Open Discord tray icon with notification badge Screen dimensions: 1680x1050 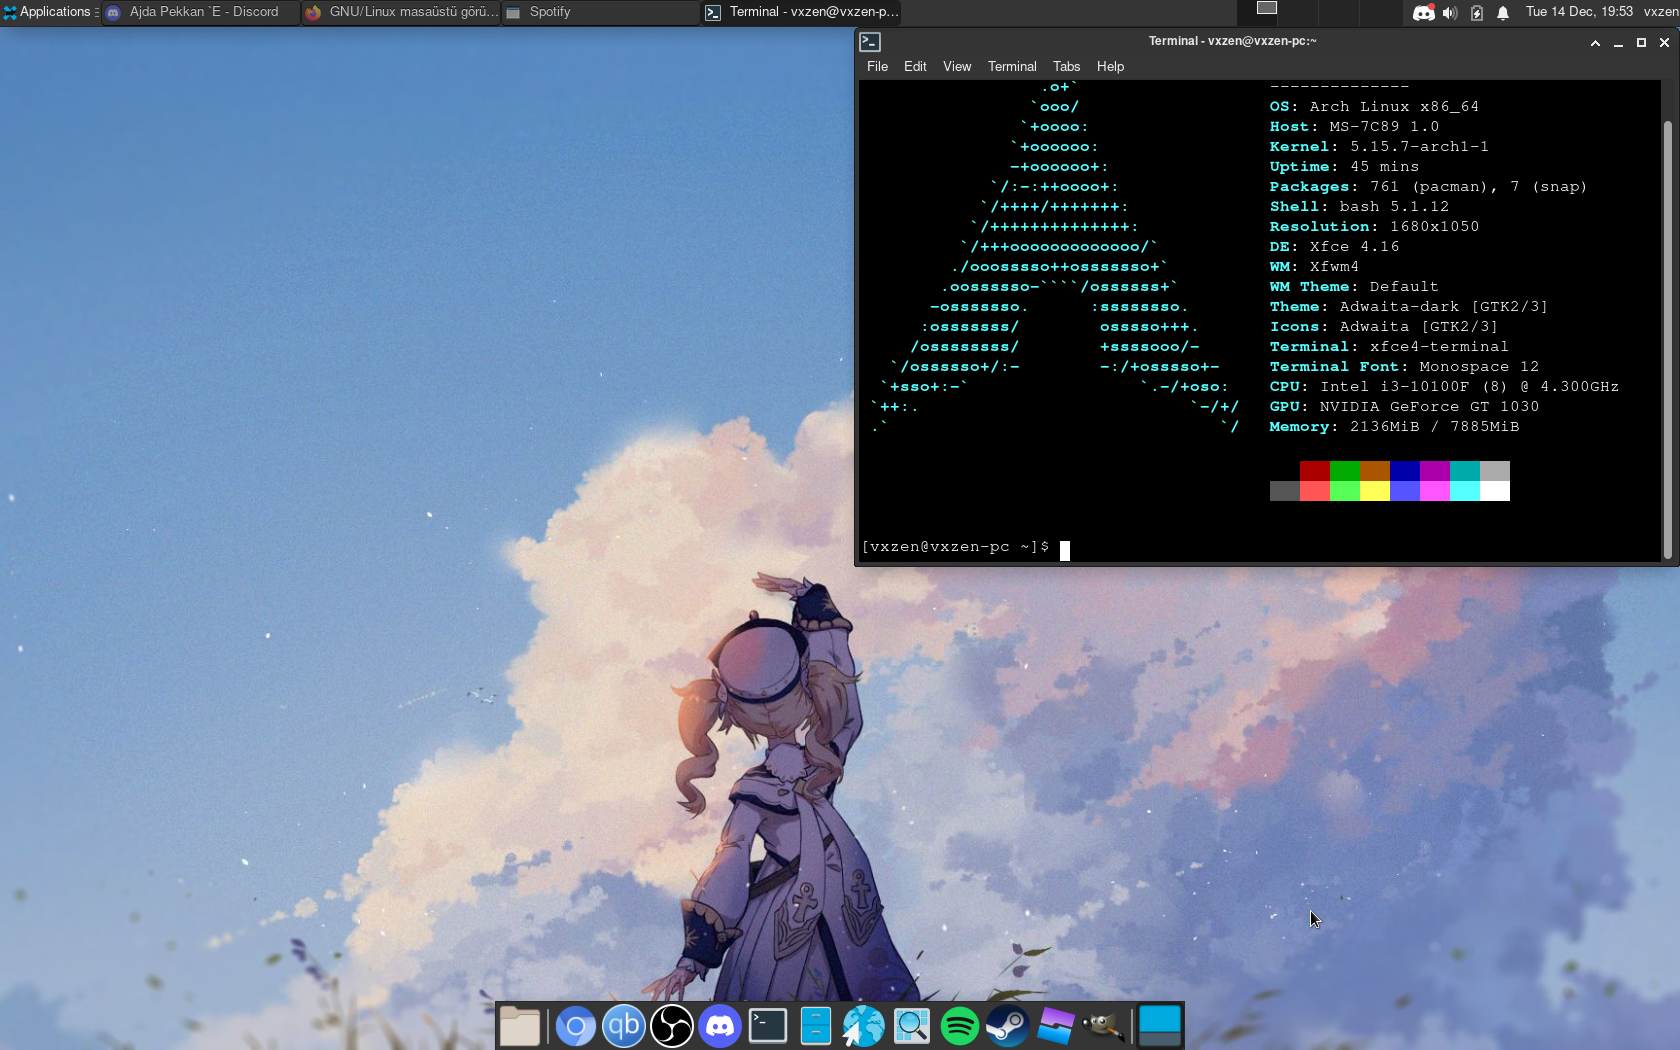point(1423,12)
